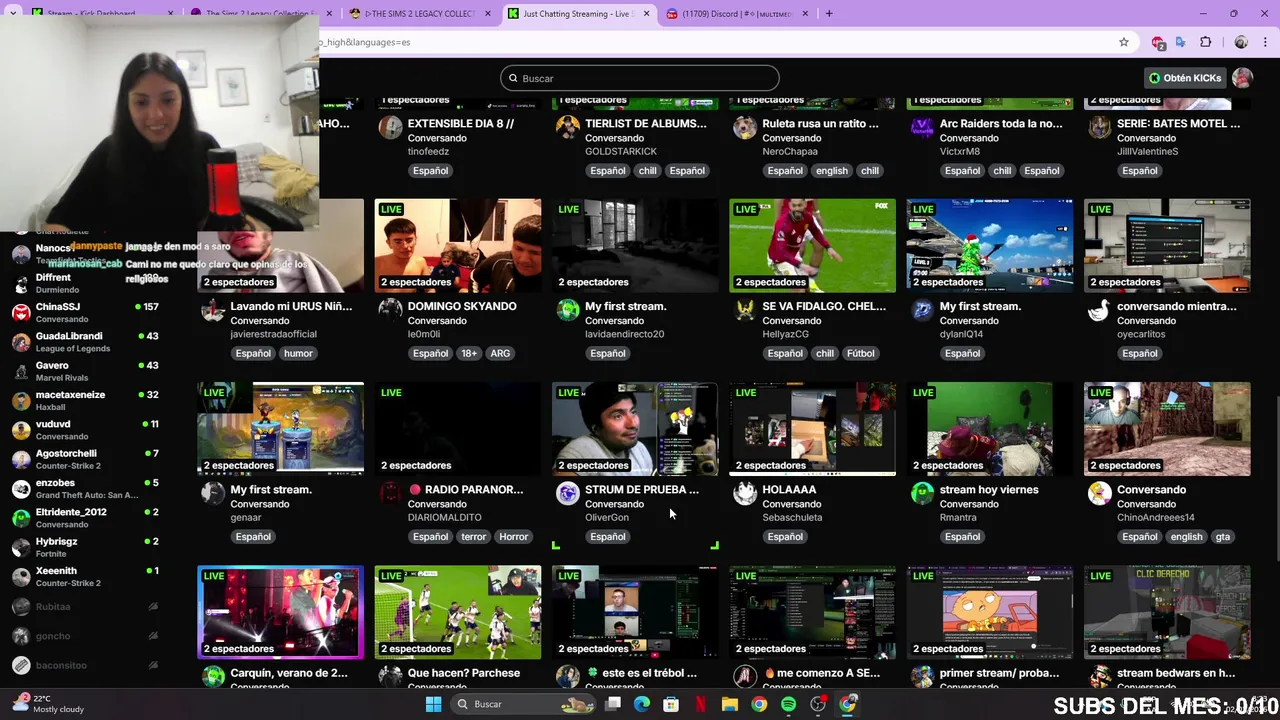
Task: Click the gta tag under ChinoAndrees14 stream
Action: (1222, 537)
